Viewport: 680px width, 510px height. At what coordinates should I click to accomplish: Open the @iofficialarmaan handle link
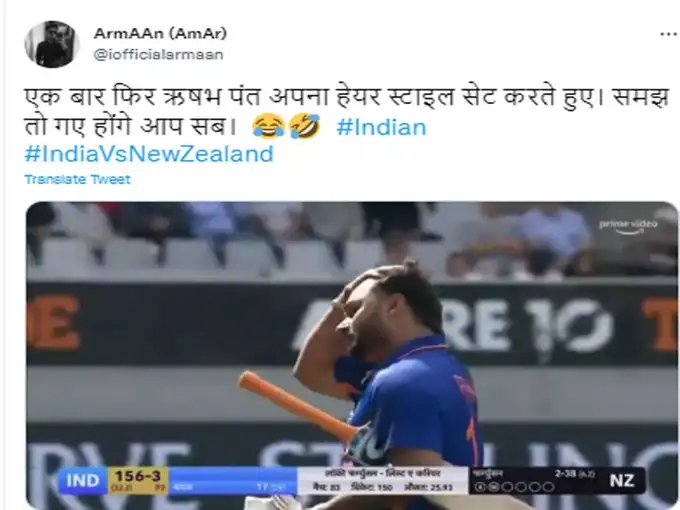(158, 55)
